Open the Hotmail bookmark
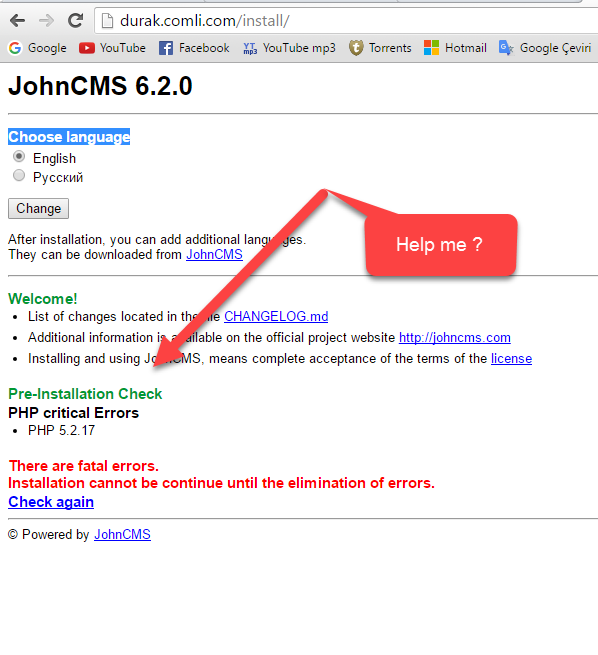 click(455, 48)
